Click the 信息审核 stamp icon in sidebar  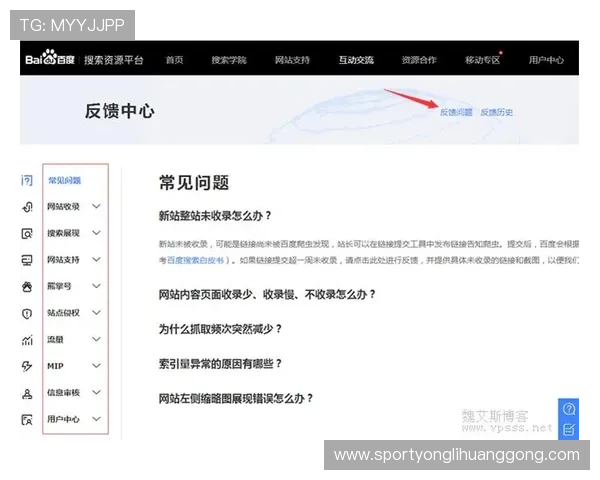click(27, 393)
